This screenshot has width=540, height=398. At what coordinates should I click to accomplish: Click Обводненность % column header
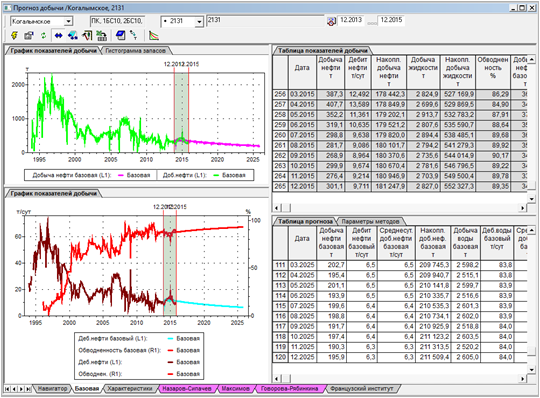click(492, 72)
